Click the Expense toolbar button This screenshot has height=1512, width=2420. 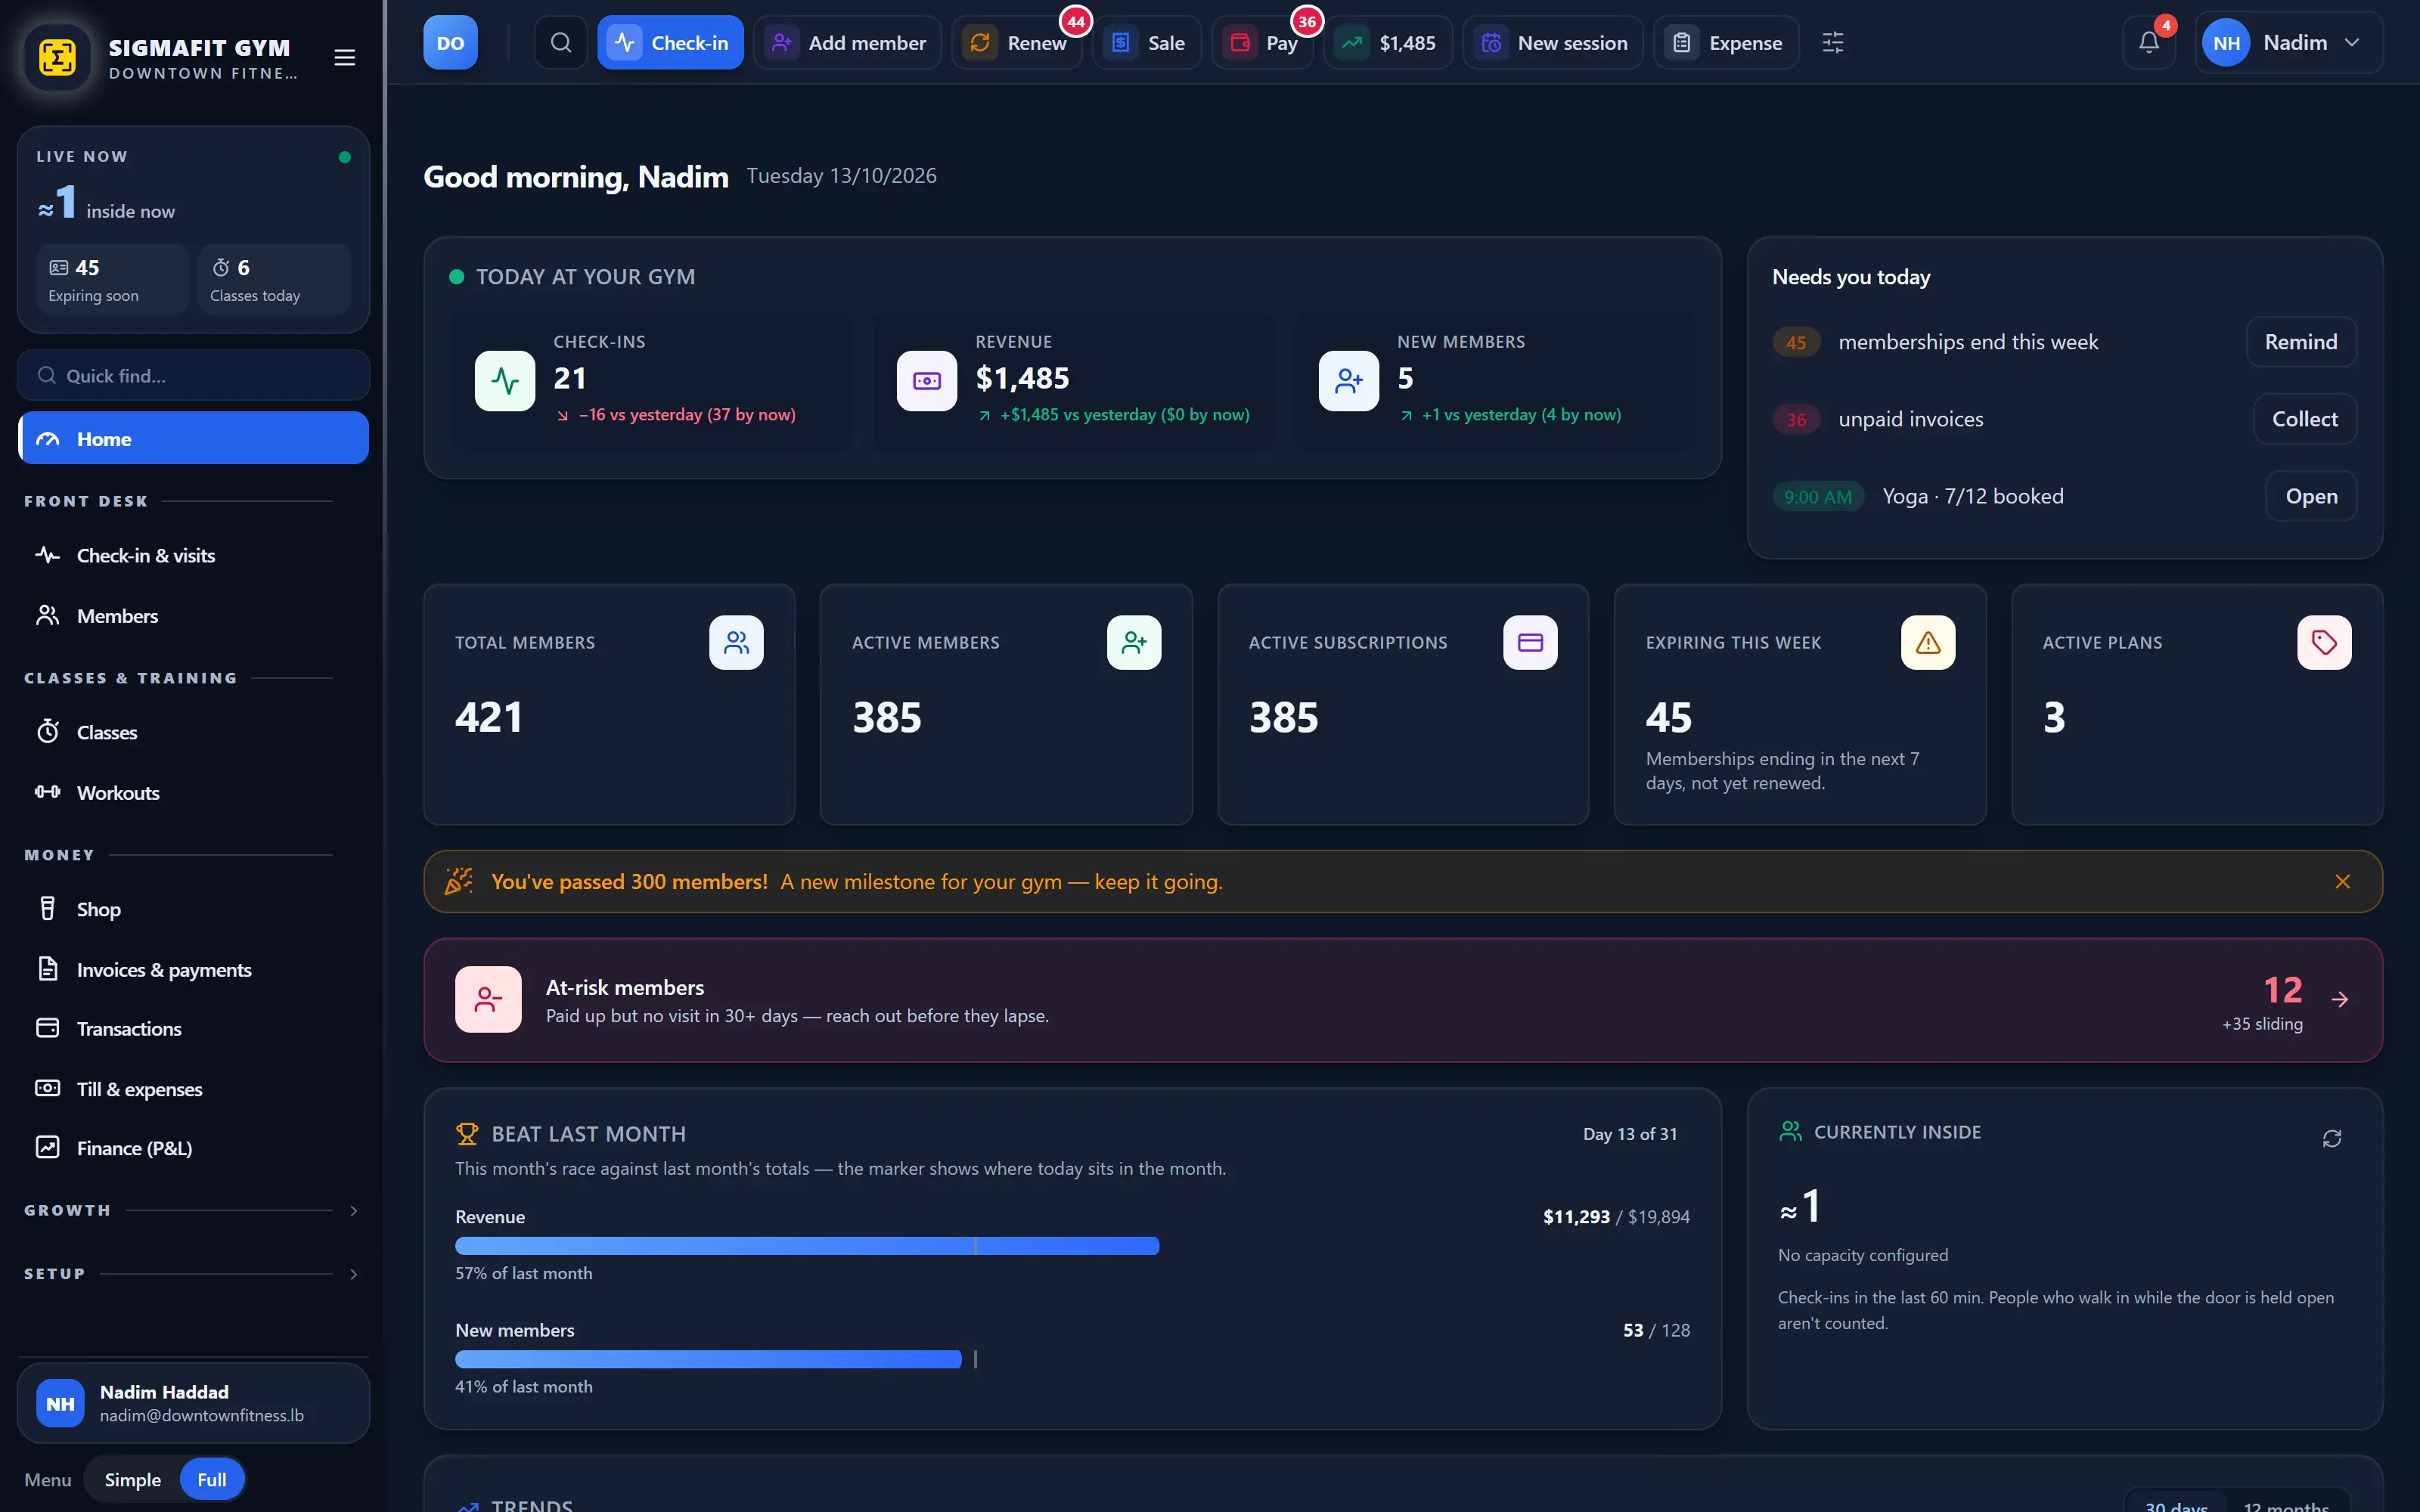1726,42
